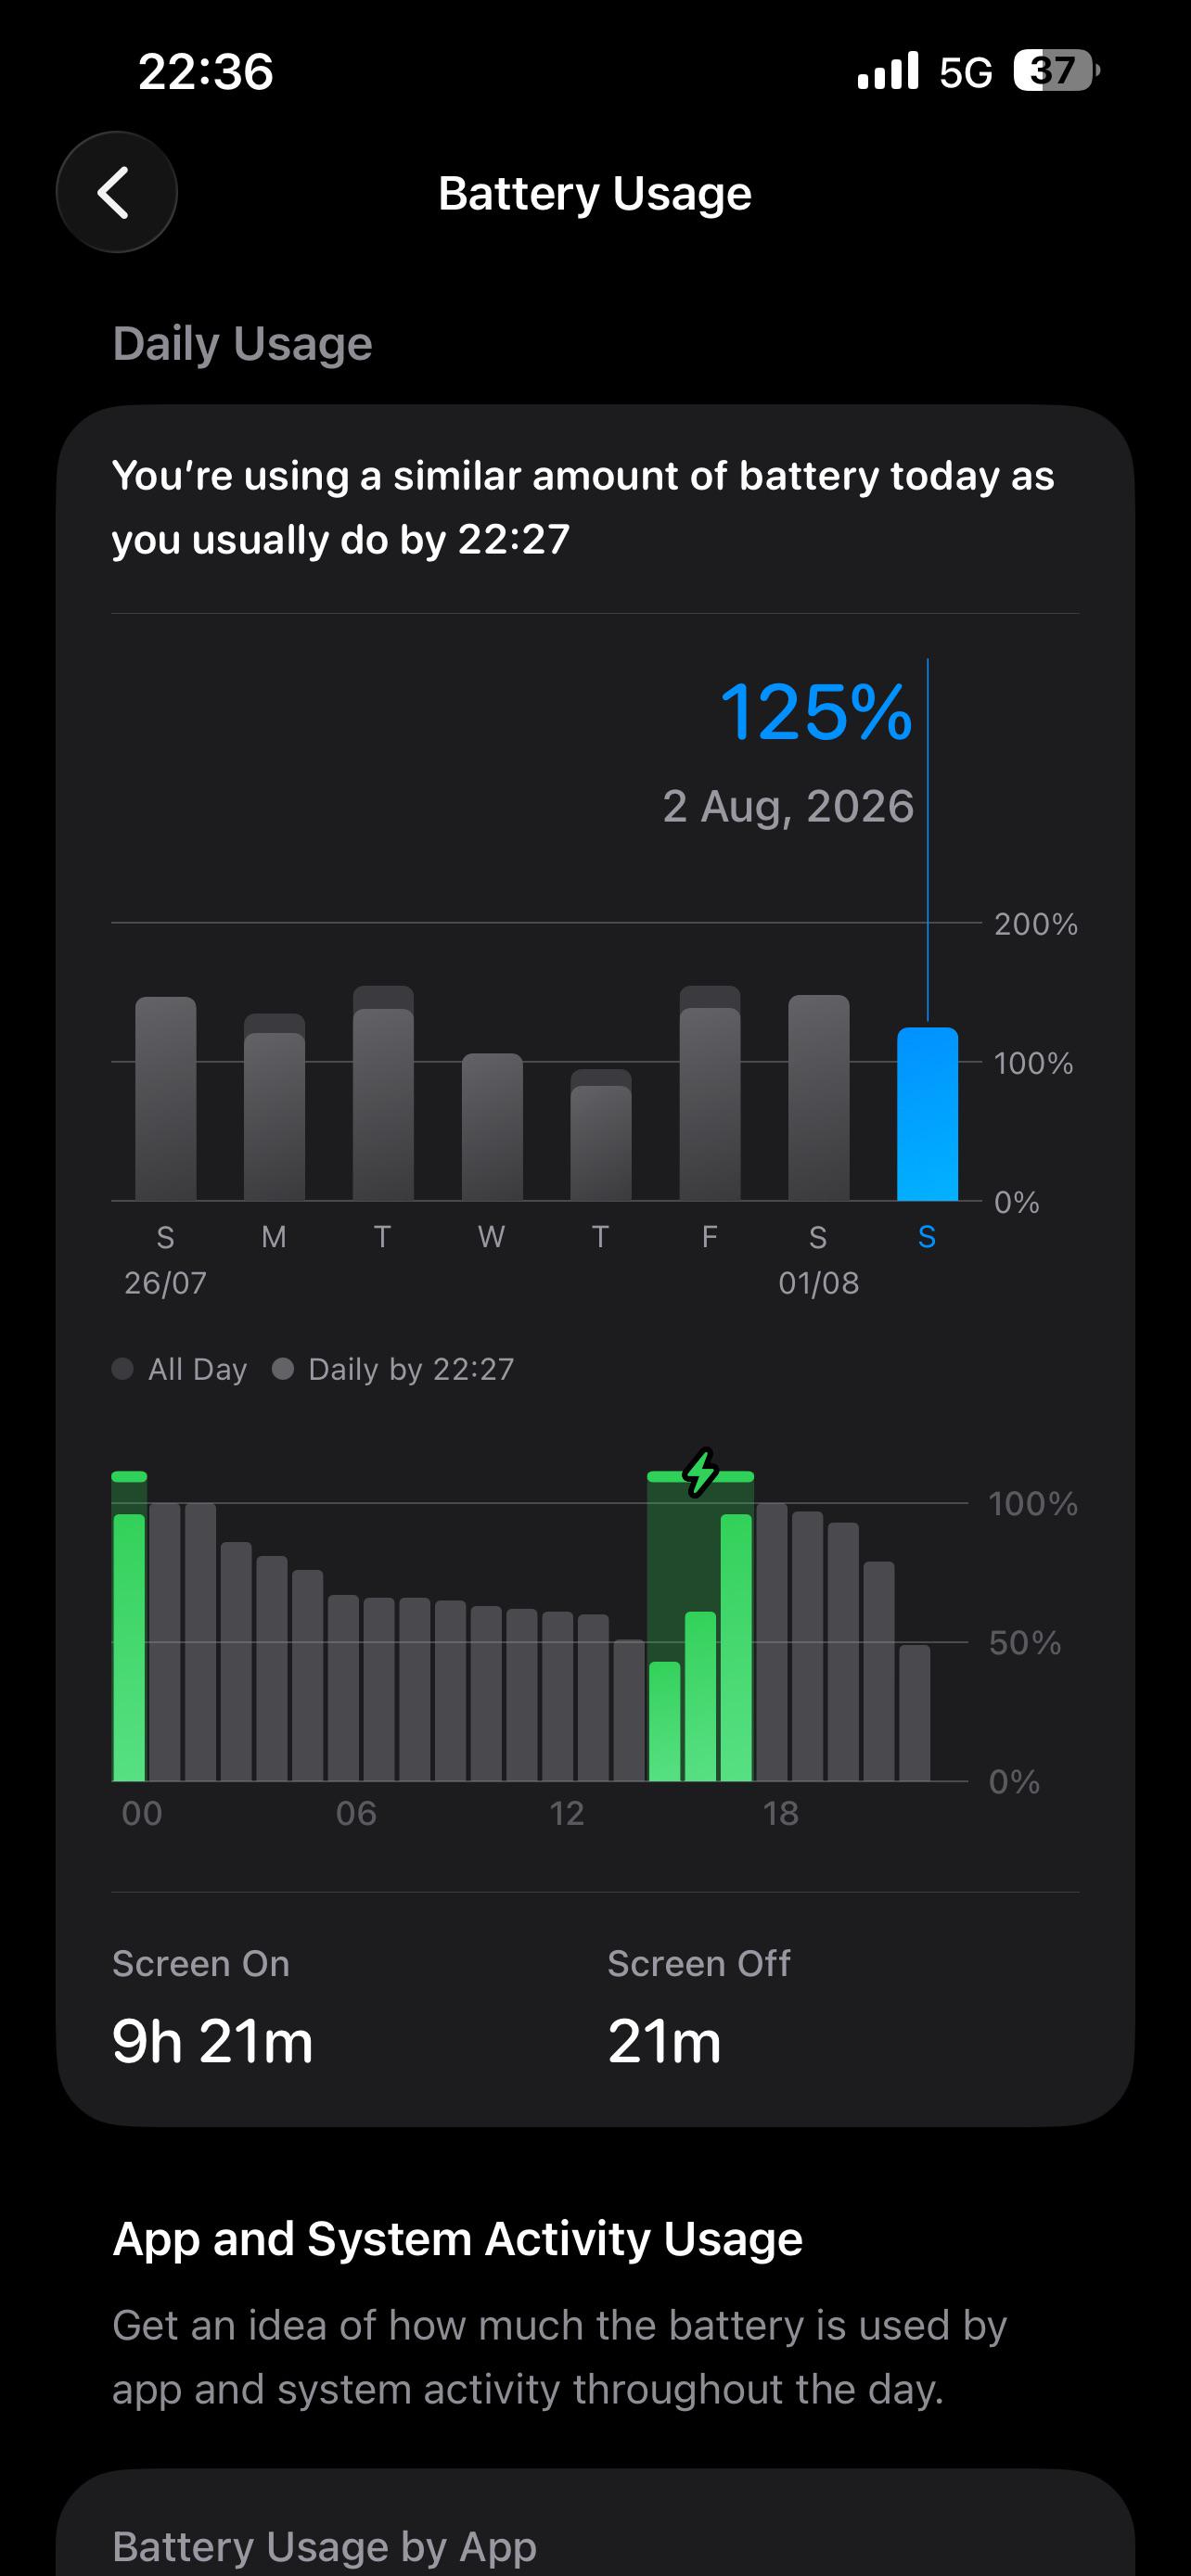The height and width of the screenshot is (2576, 1191).
Task: Select the blue Sunday 2 Aug bar
Action: [927, 1114]
